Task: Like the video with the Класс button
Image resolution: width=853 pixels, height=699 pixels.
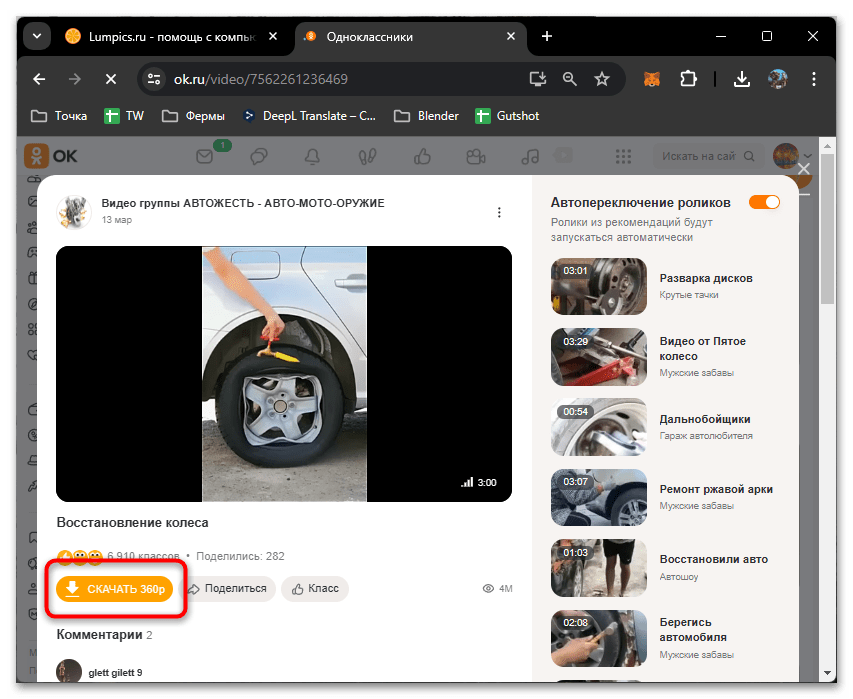Action: [314, 589]
